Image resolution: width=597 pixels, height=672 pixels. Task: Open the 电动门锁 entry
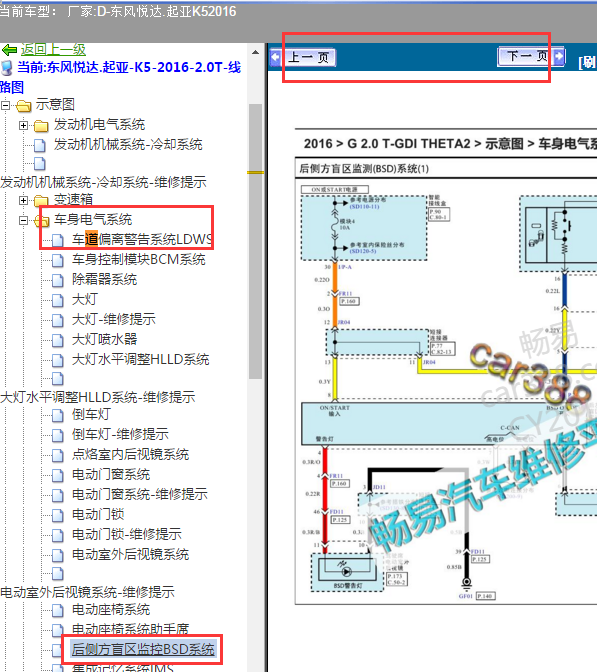coord(98,514)
